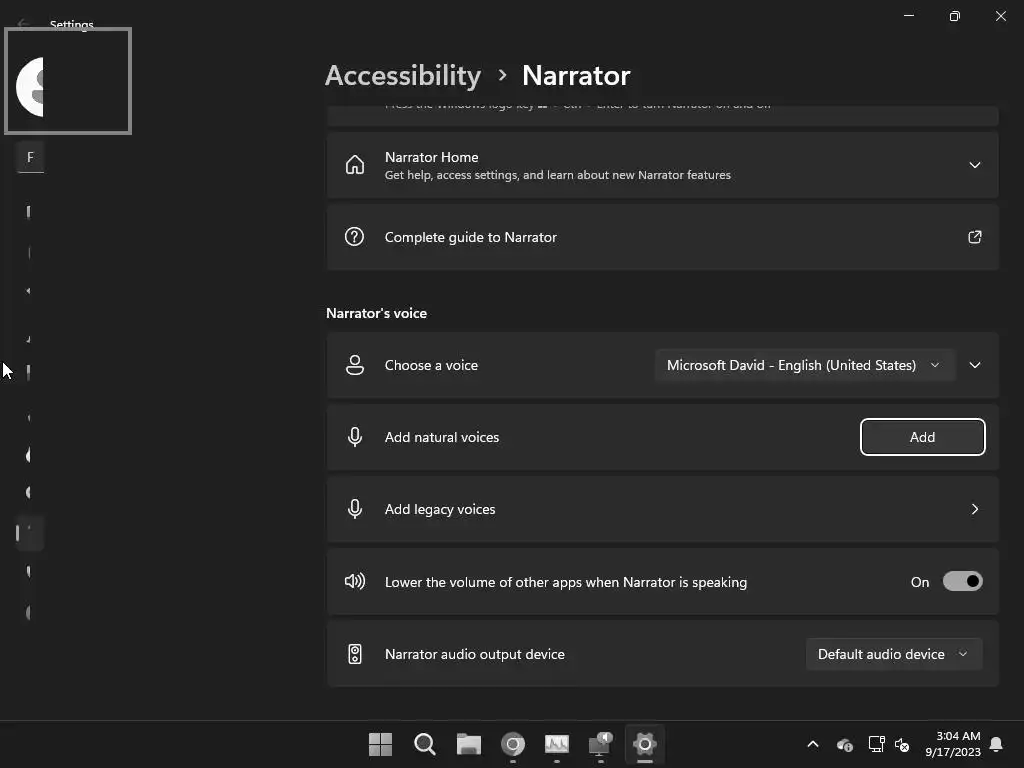Image resolution: width=1024 pixels, height=768 pixels.
Task: Open the Default audio device dropdown
Action: pos(893,654)
